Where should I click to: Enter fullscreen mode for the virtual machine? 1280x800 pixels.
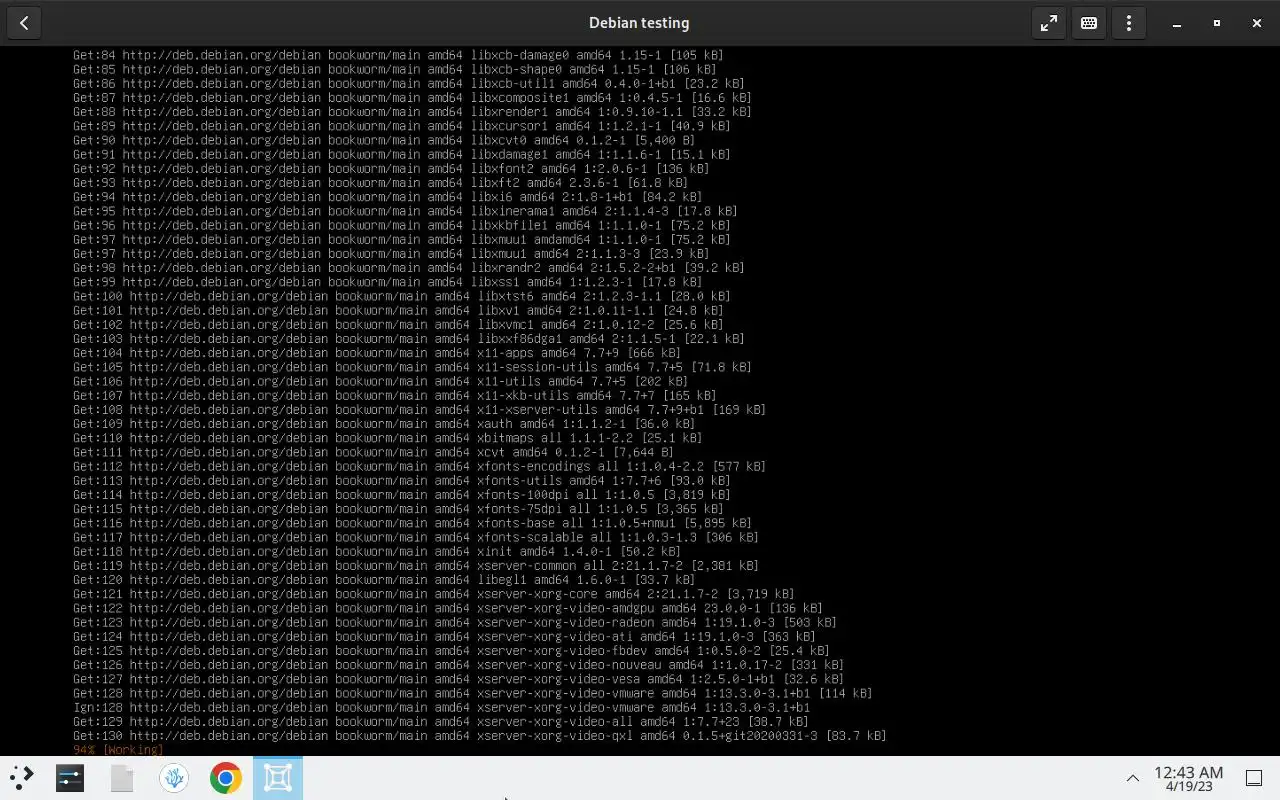(1049, 23)
